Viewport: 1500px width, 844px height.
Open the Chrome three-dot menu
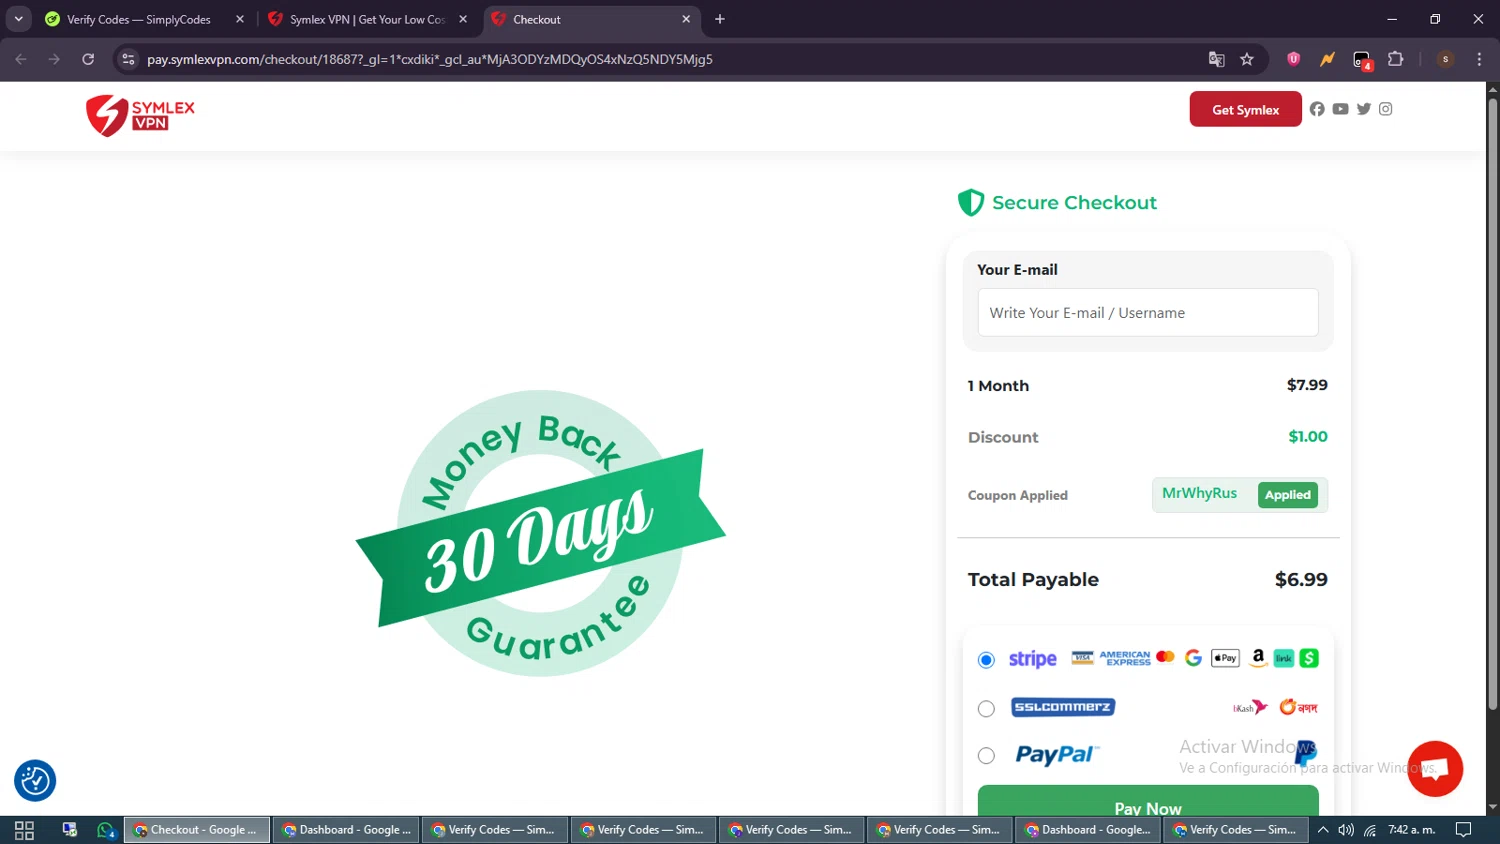1479,59
